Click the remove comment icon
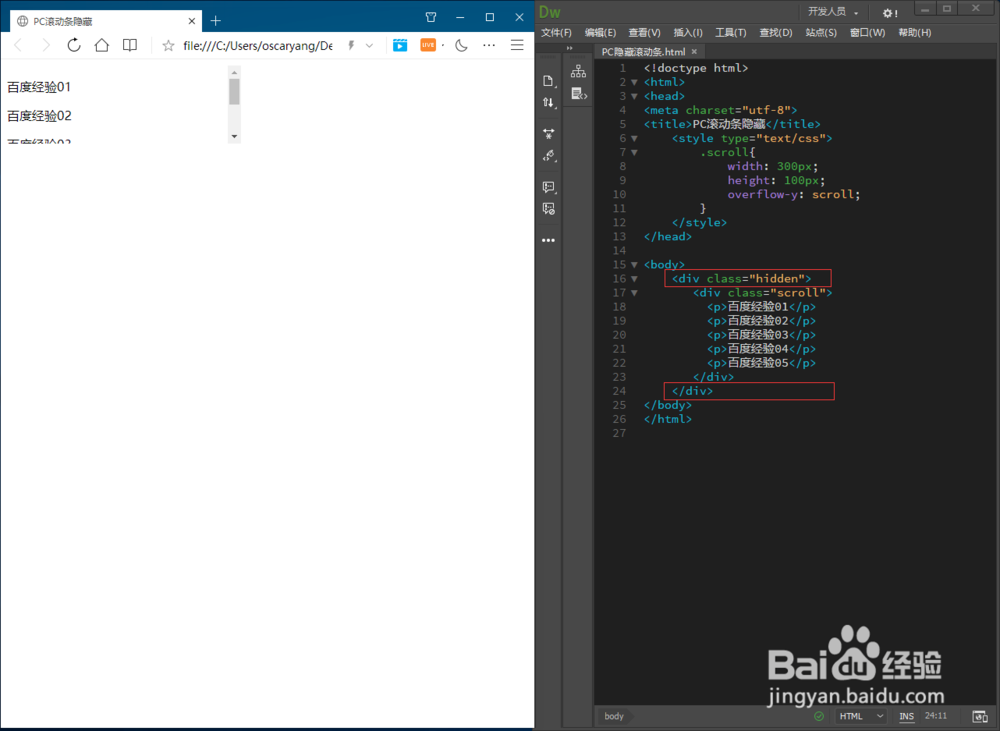1000x731 pixels. click(x=548, y=209)
